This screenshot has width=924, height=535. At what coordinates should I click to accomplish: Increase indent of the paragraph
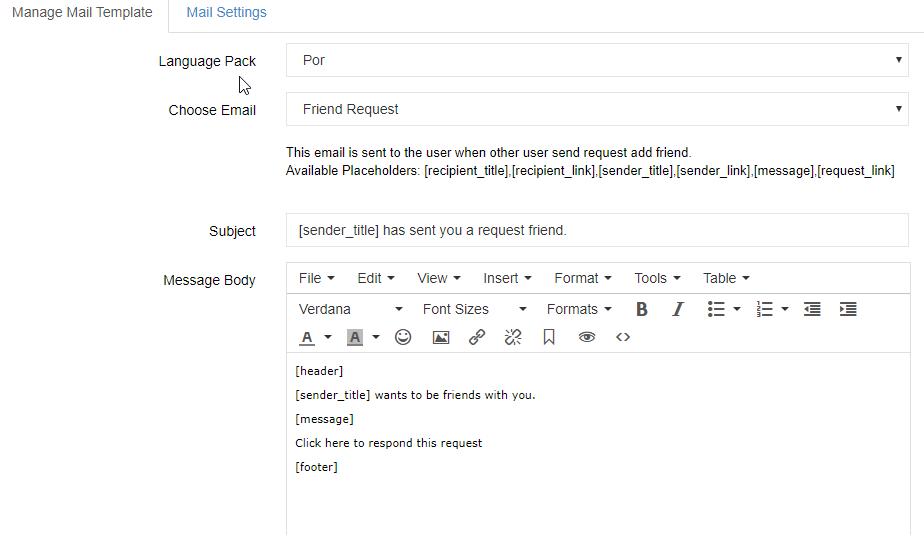pyautogui.click(x=848, y=309)
